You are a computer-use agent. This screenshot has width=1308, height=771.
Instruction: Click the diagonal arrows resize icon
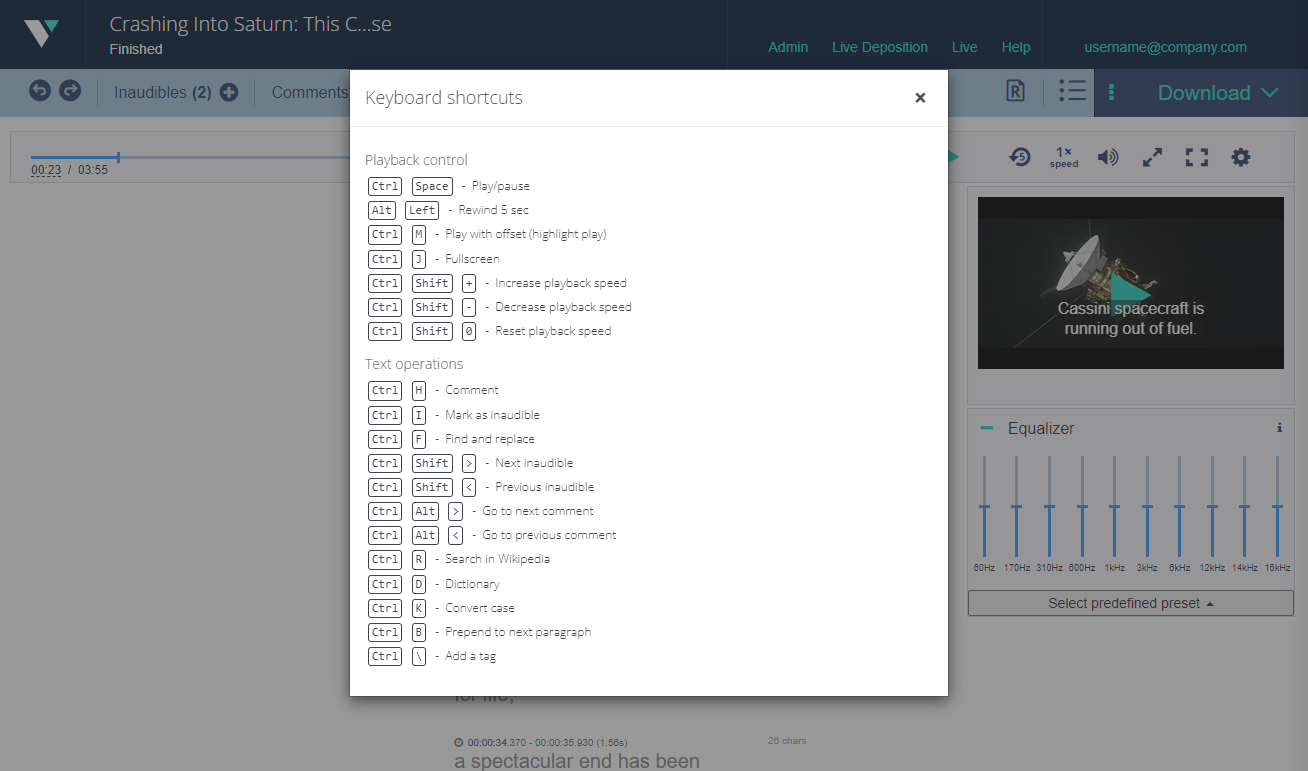coord(1152,157)
